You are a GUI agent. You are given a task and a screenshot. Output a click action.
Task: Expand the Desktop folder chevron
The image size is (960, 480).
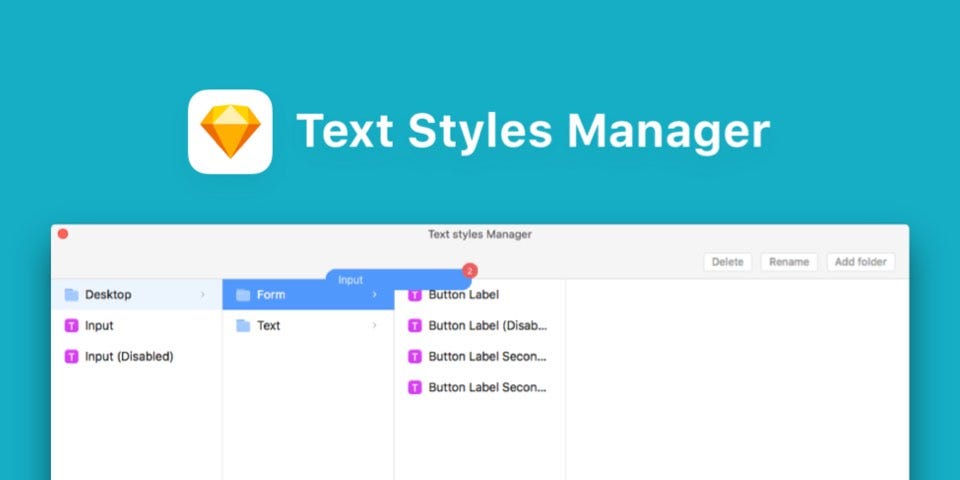203,295
